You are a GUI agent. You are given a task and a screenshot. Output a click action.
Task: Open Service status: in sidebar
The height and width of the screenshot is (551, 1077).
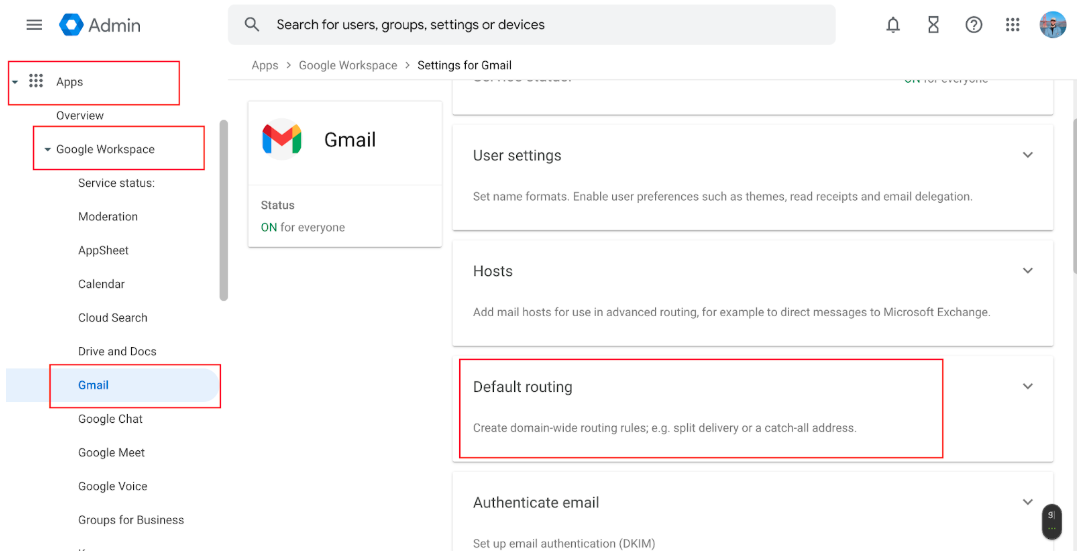pyautogui.click(x=117, y=183)
